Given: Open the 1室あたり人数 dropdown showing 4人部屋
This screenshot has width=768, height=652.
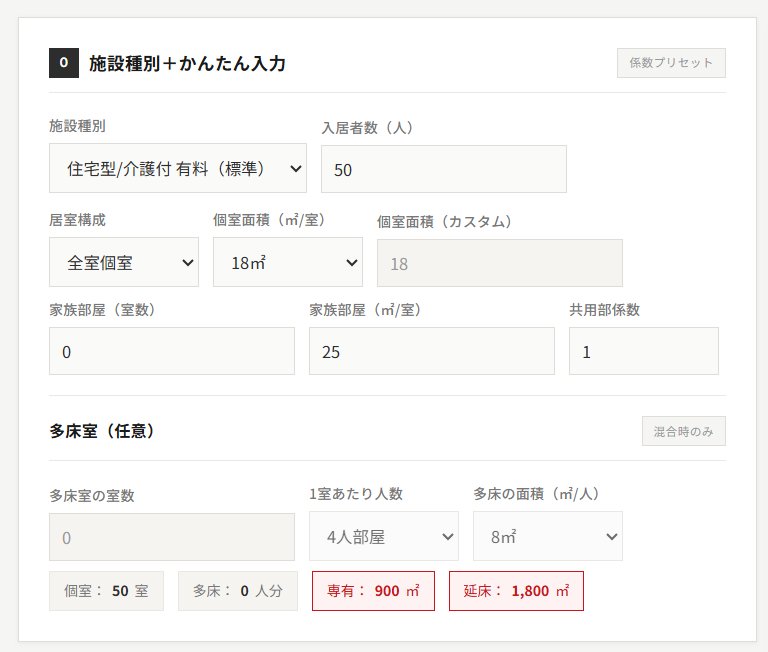Looking at the screenshot, I should pos(384,536).
